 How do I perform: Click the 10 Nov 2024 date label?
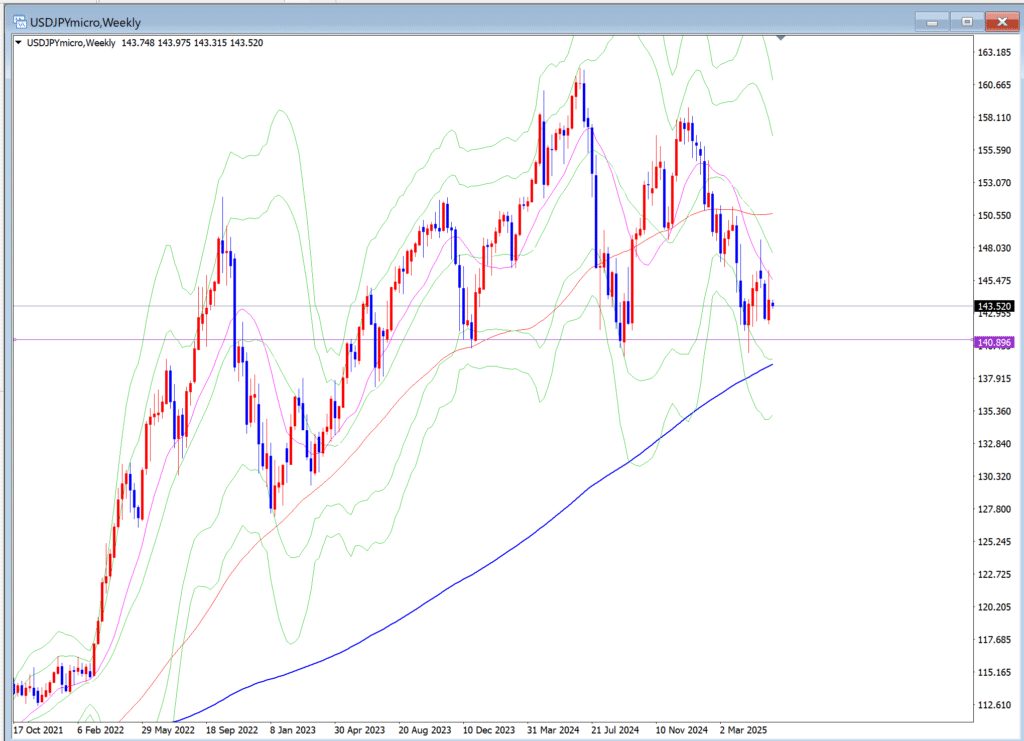point(682,730)
